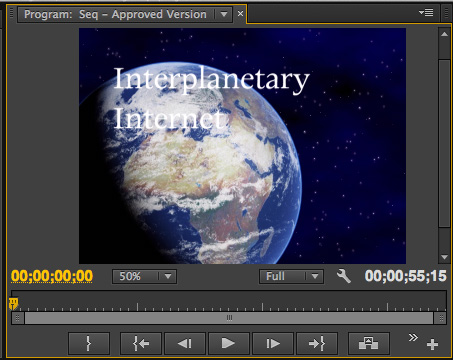Step back one frame
This screenshot has height=360, width=453.
185,343
